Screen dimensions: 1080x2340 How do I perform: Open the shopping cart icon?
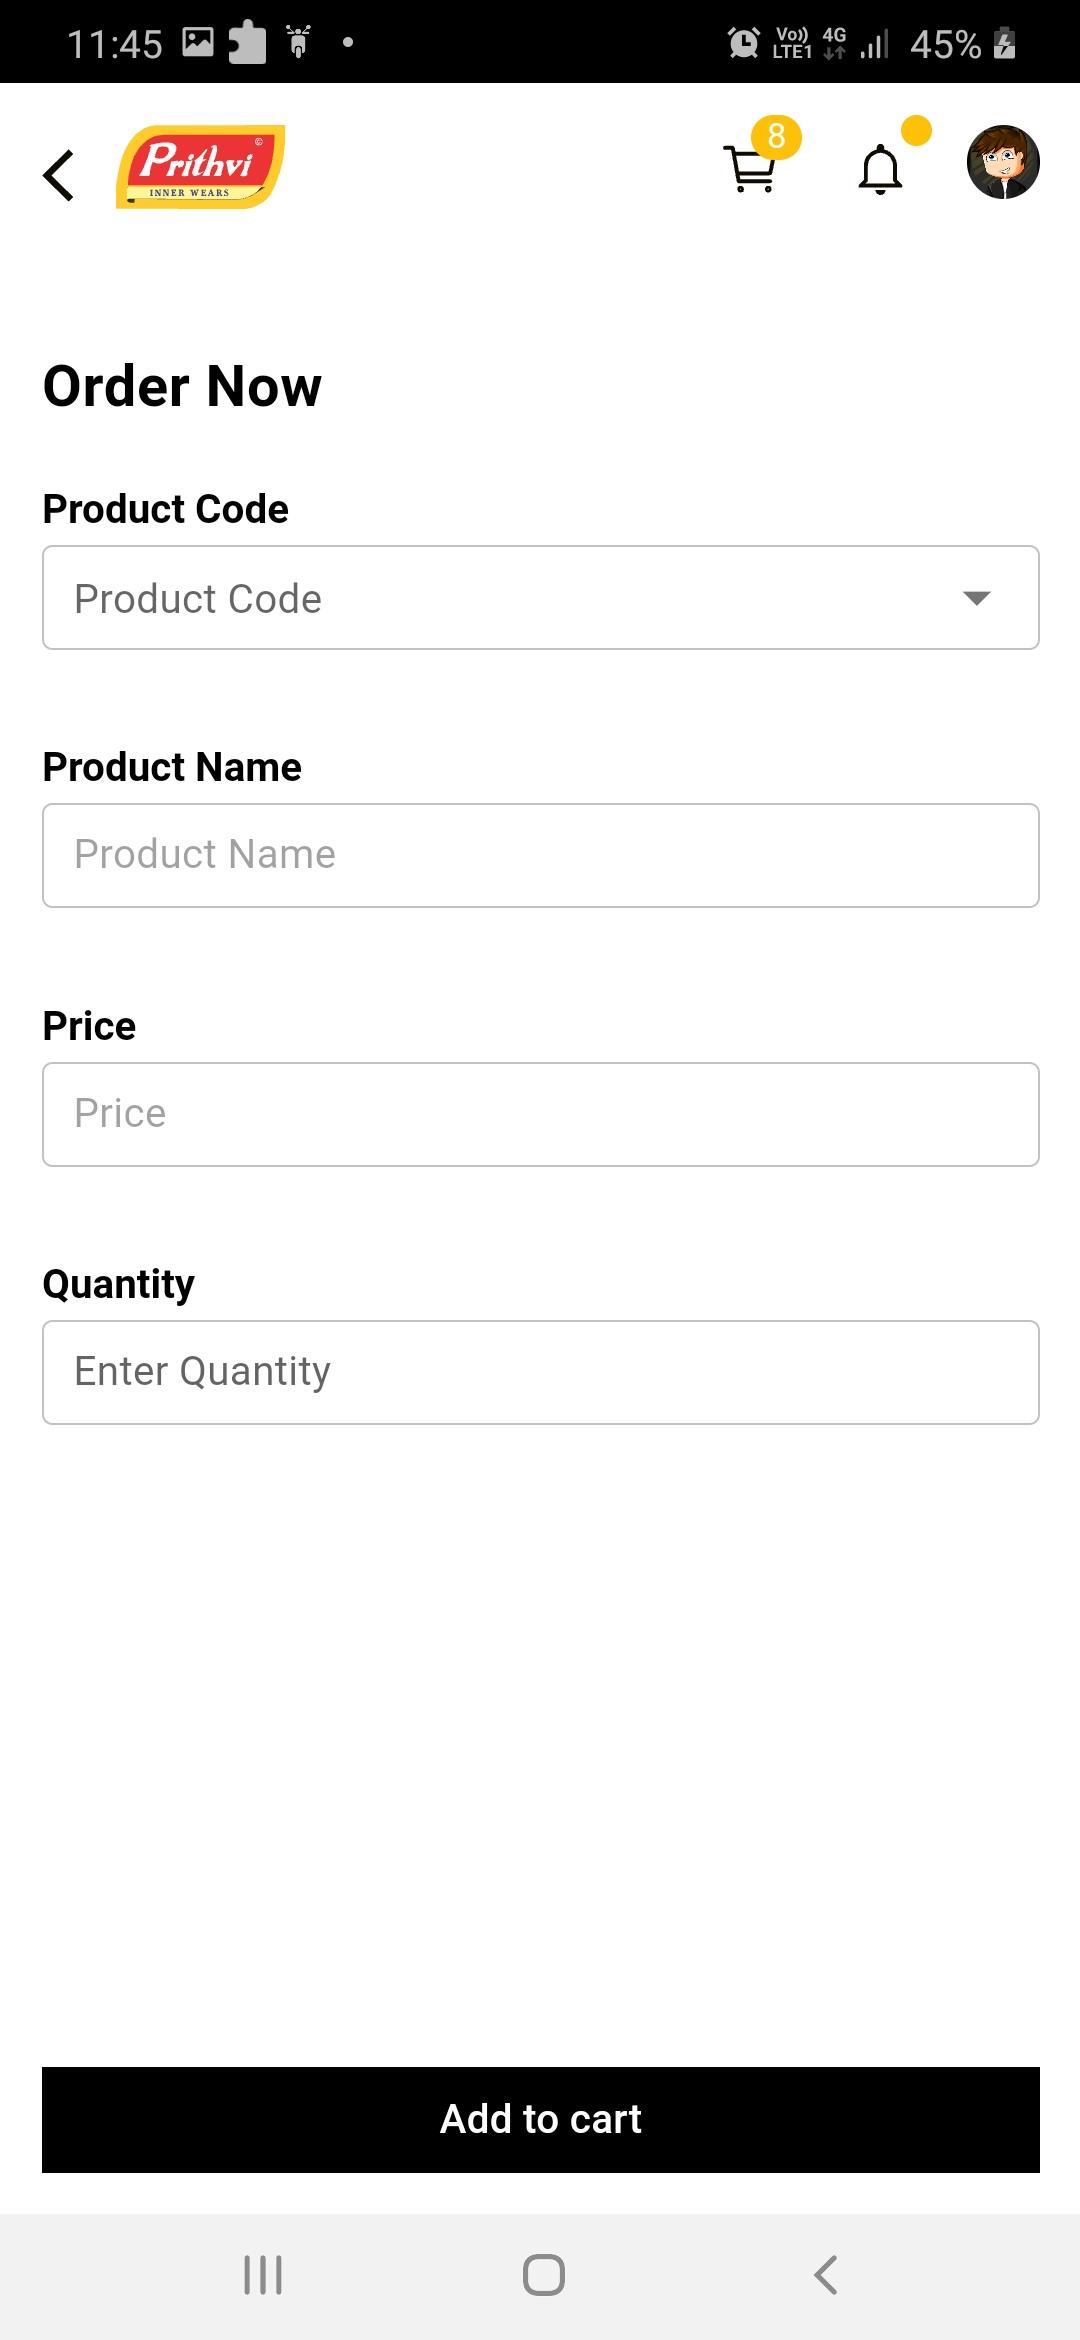tap(749, 168)
